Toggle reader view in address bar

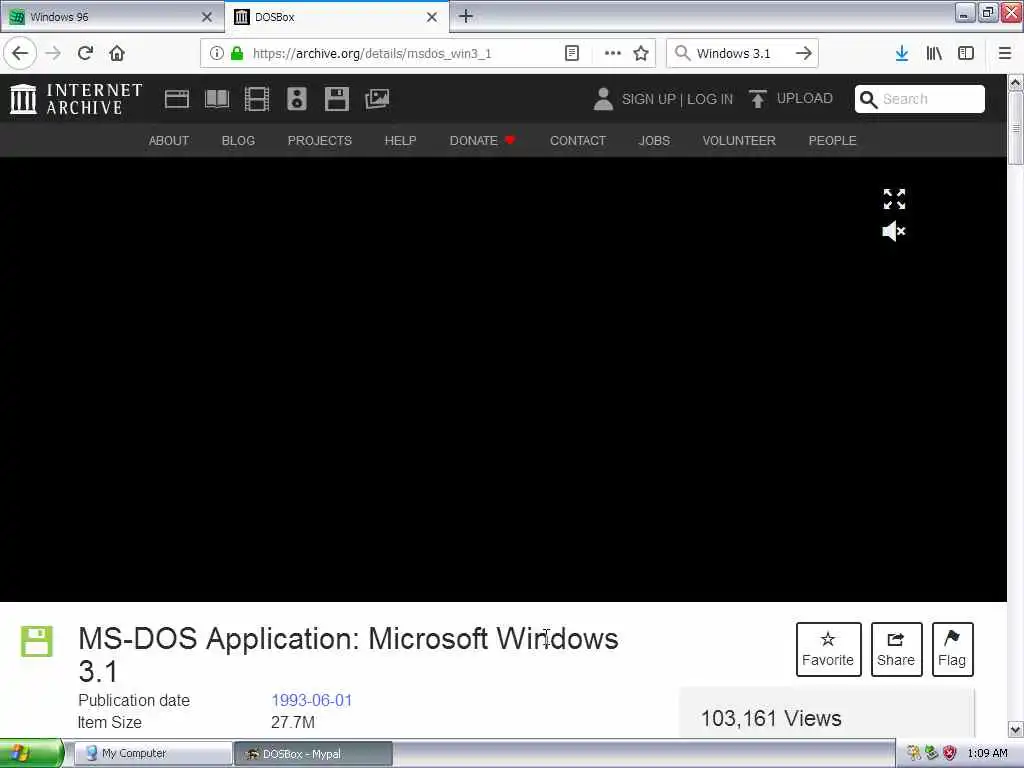click(x=571, y=54)
